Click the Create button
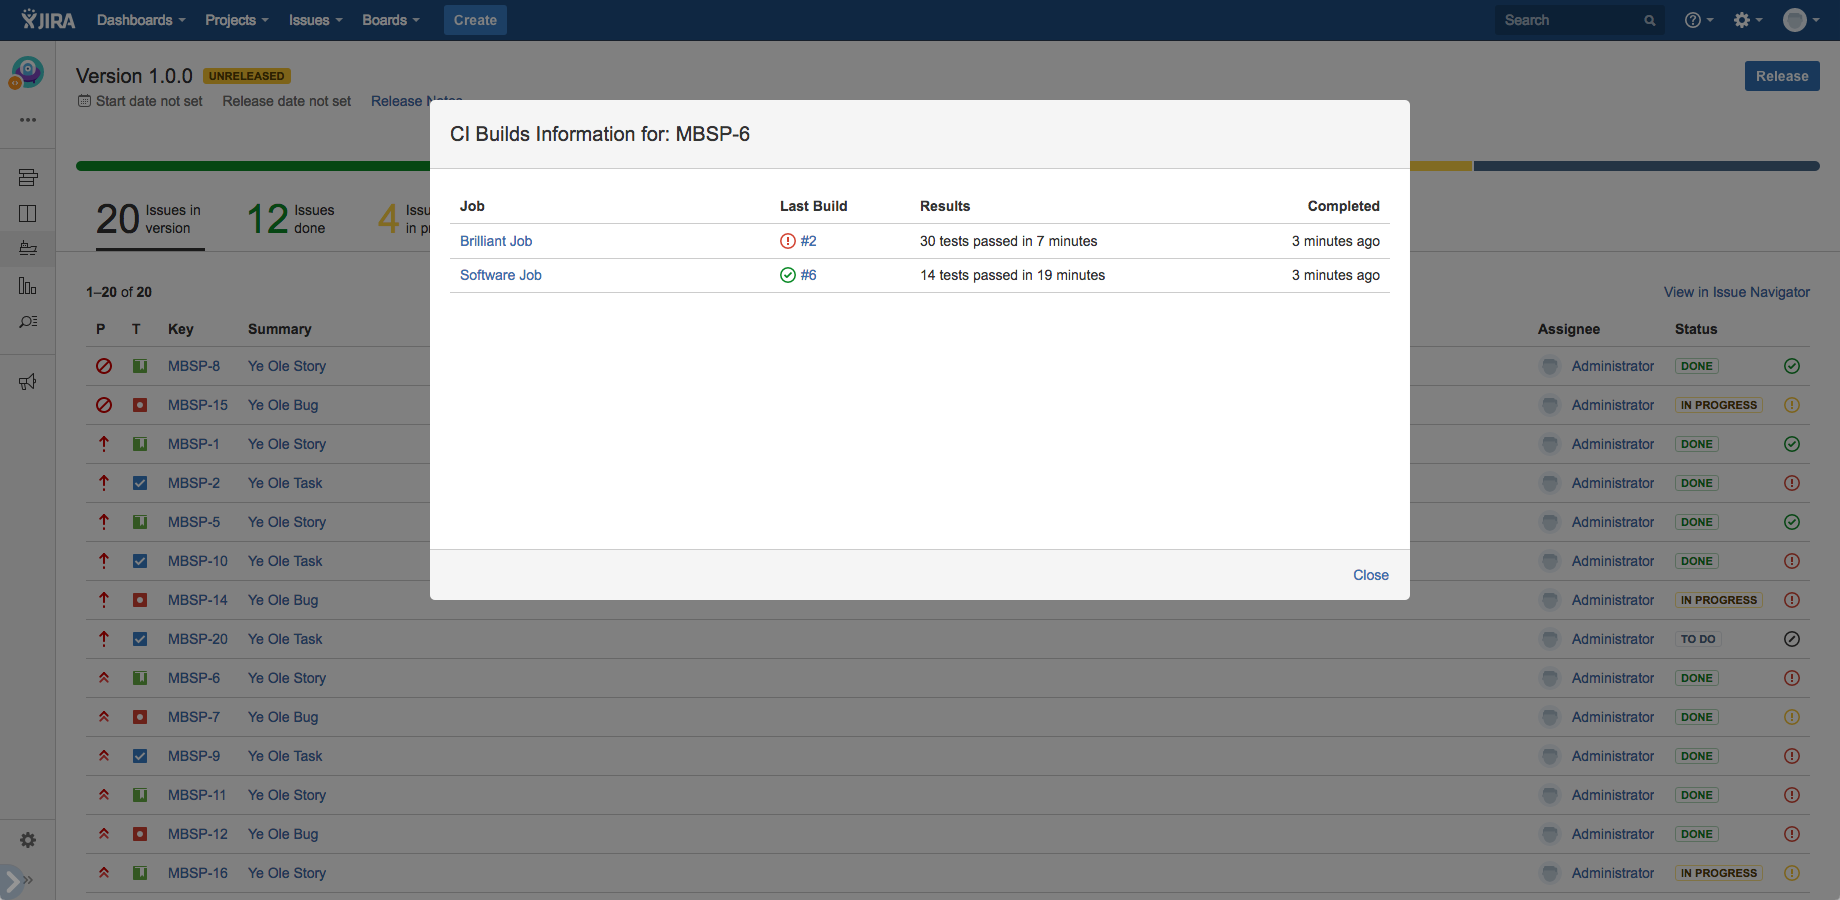The image size is (1840, 900). 475,20
